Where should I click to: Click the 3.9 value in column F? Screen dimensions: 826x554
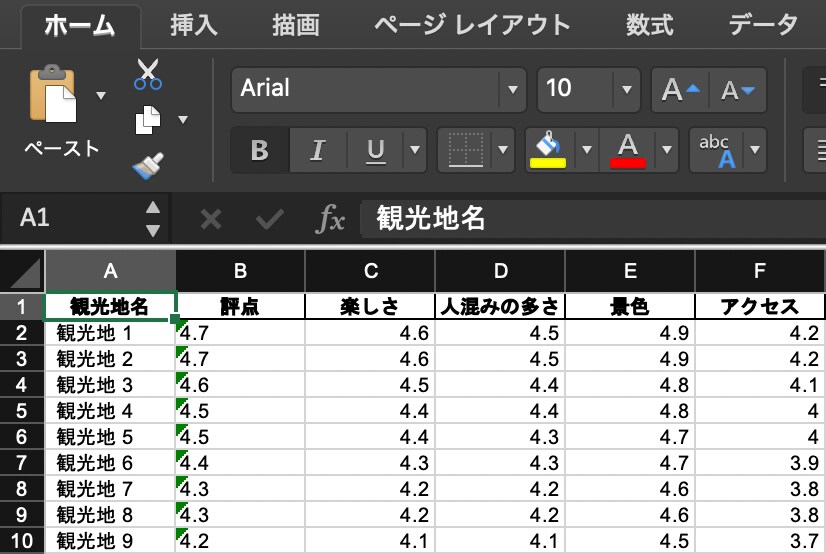tap(760, 463)
